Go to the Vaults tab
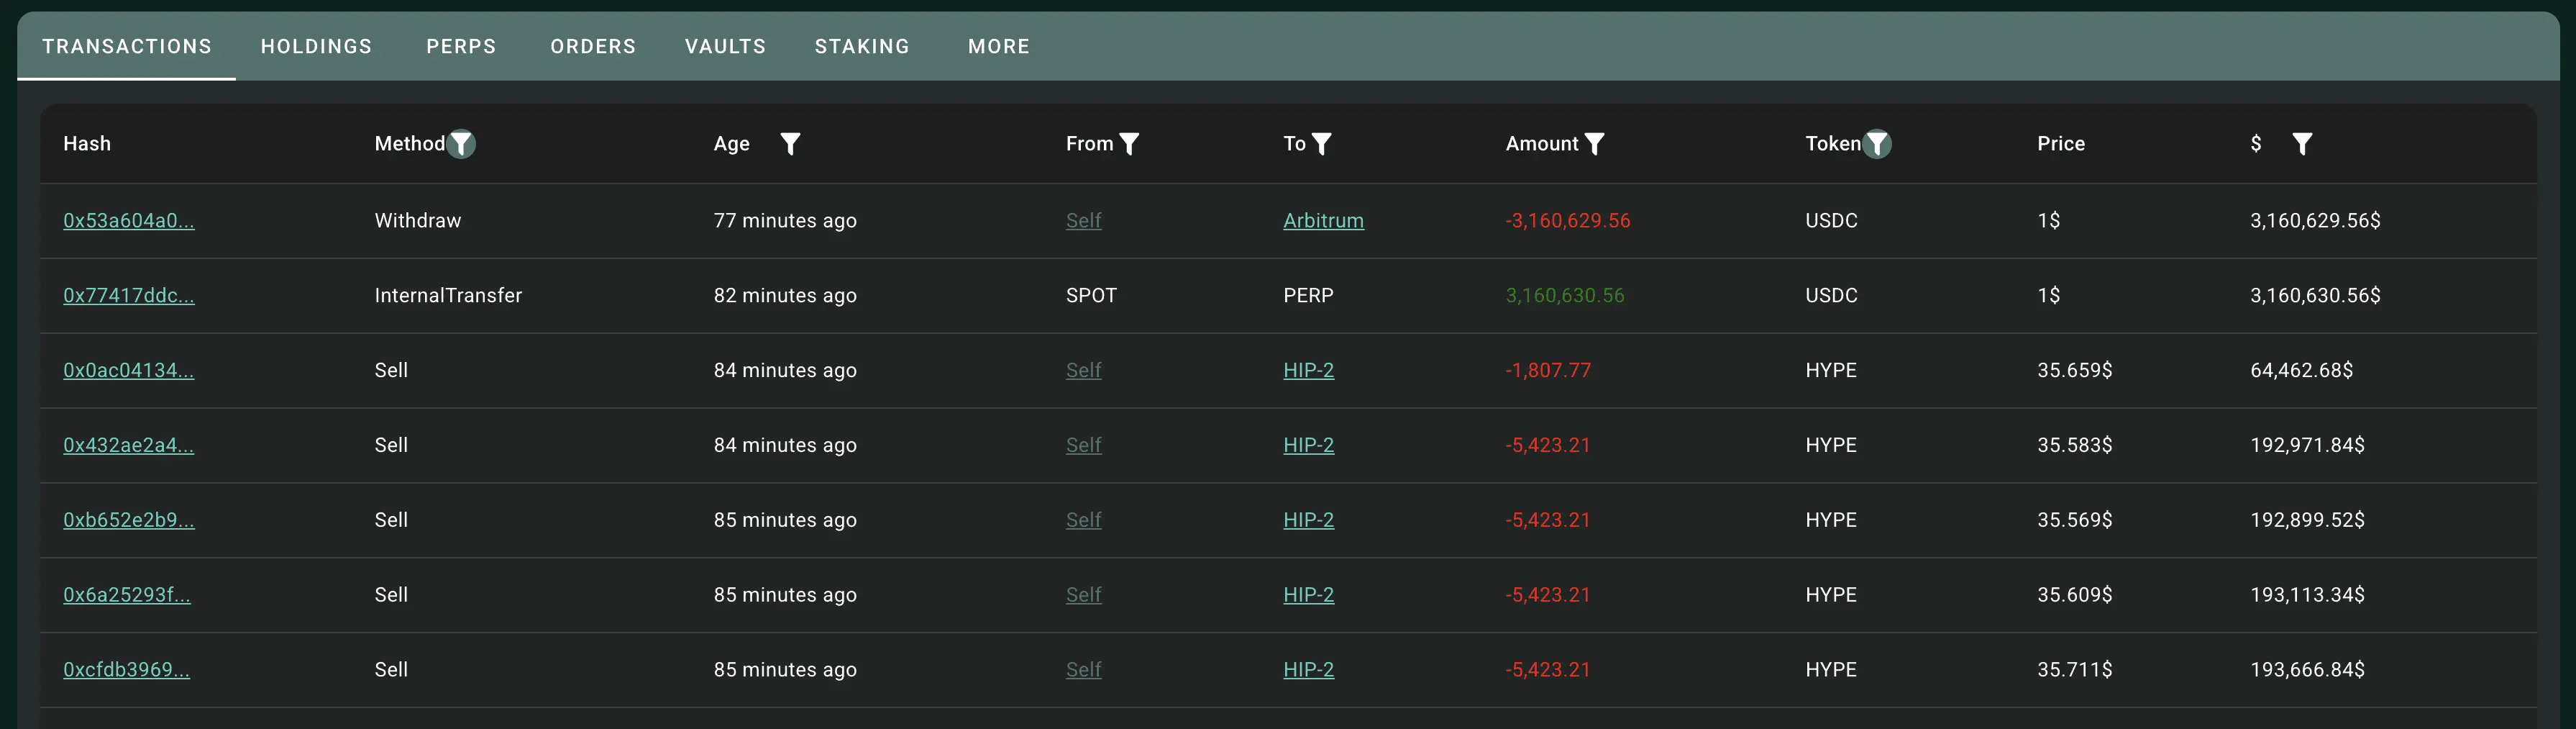 click(725, 46)
